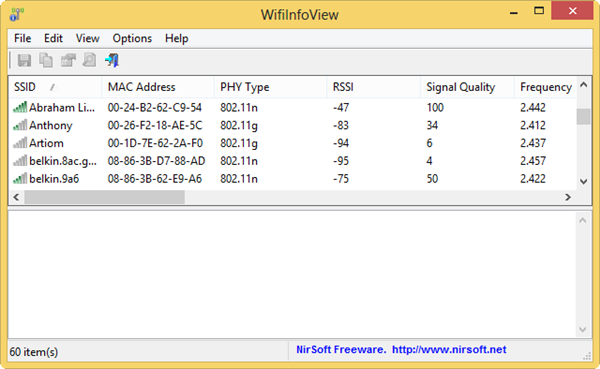
Task: Sort by MAC Address column header
Action: click(x=158, y=87)
